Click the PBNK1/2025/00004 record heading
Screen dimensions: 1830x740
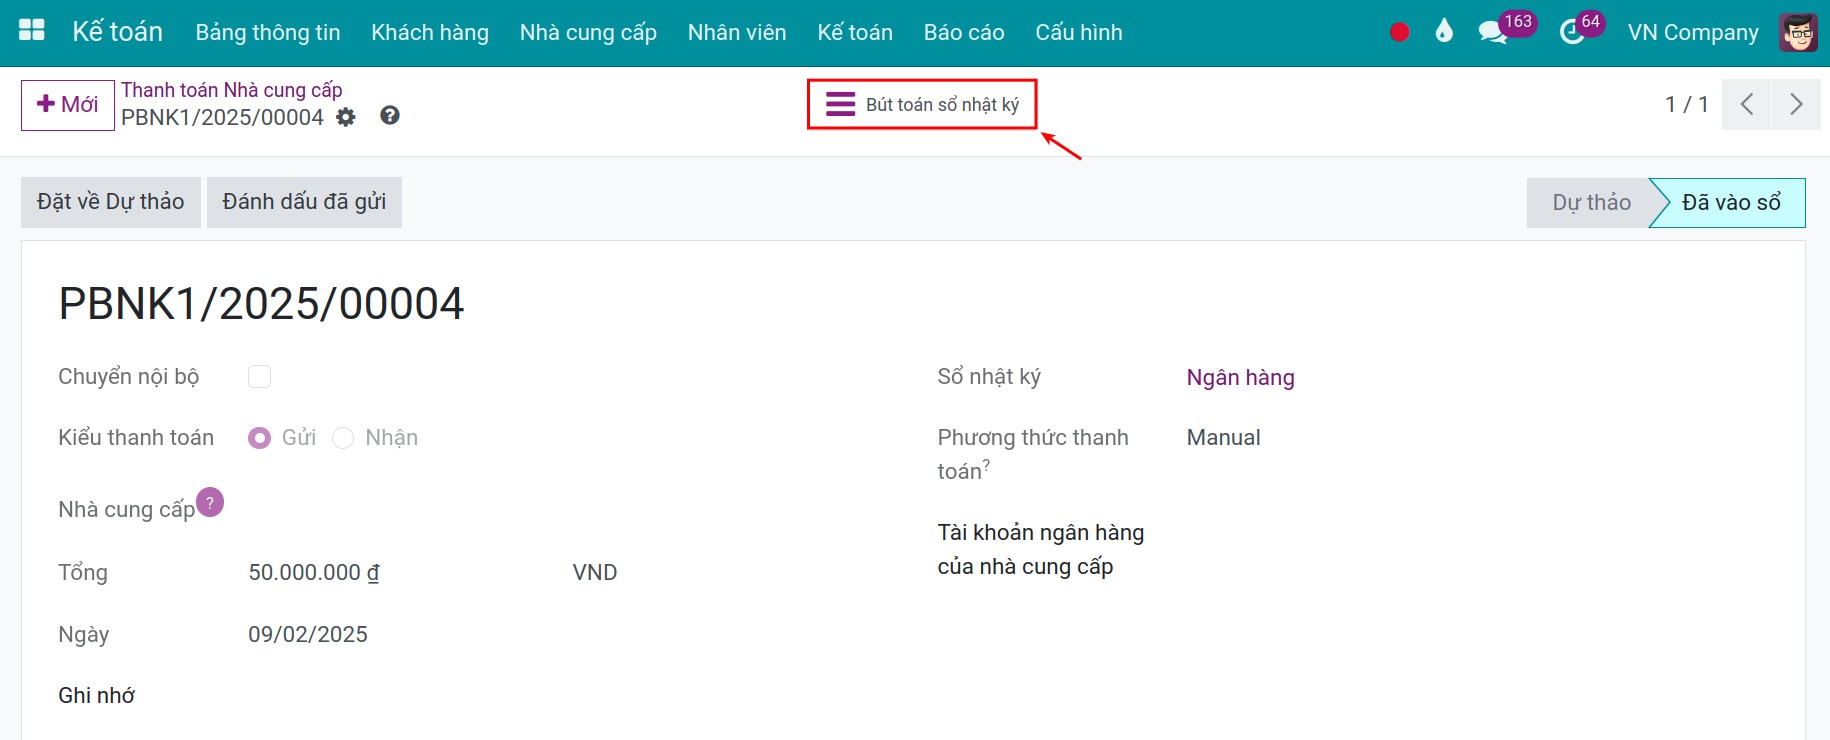[261, 303]
